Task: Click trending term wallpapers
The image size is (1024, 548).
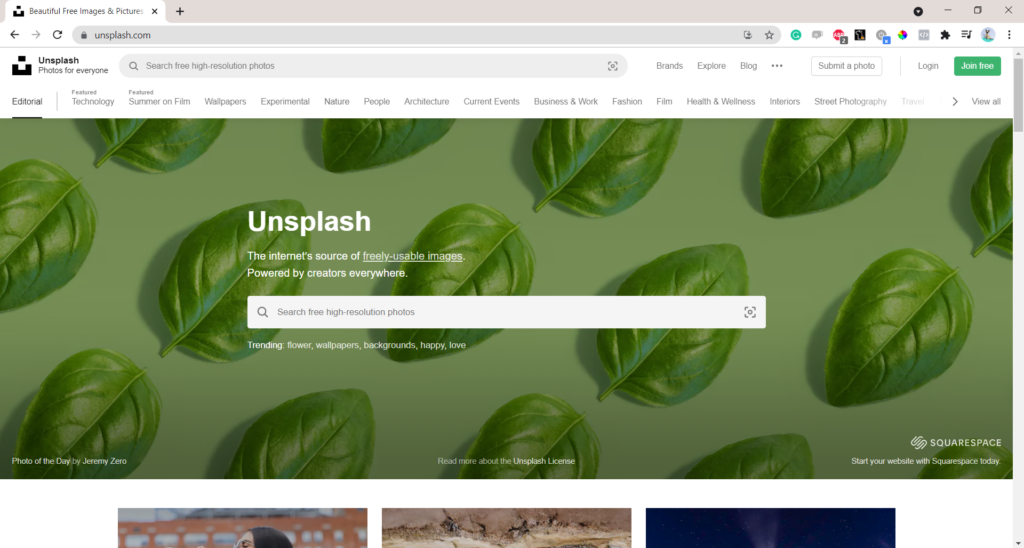Action: click(x=337, y=345)
